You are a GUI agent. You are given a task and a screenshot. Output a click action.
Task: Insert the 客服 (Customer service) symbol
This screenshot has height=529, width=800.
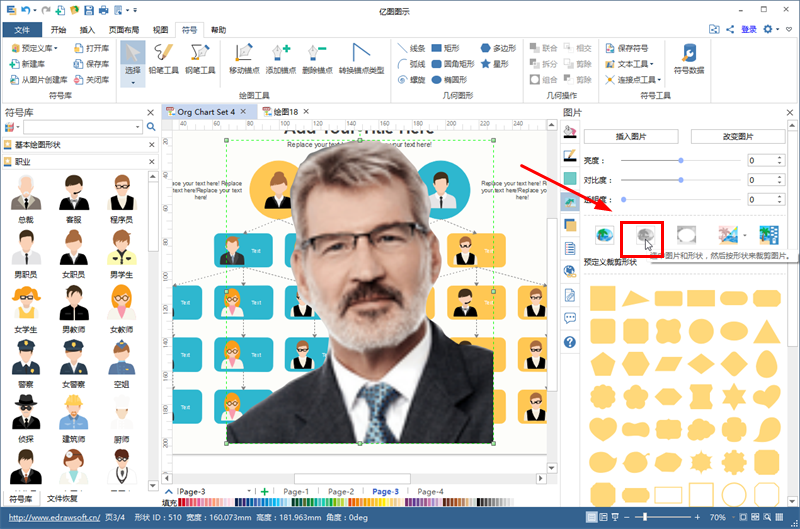tap(72, 191)
